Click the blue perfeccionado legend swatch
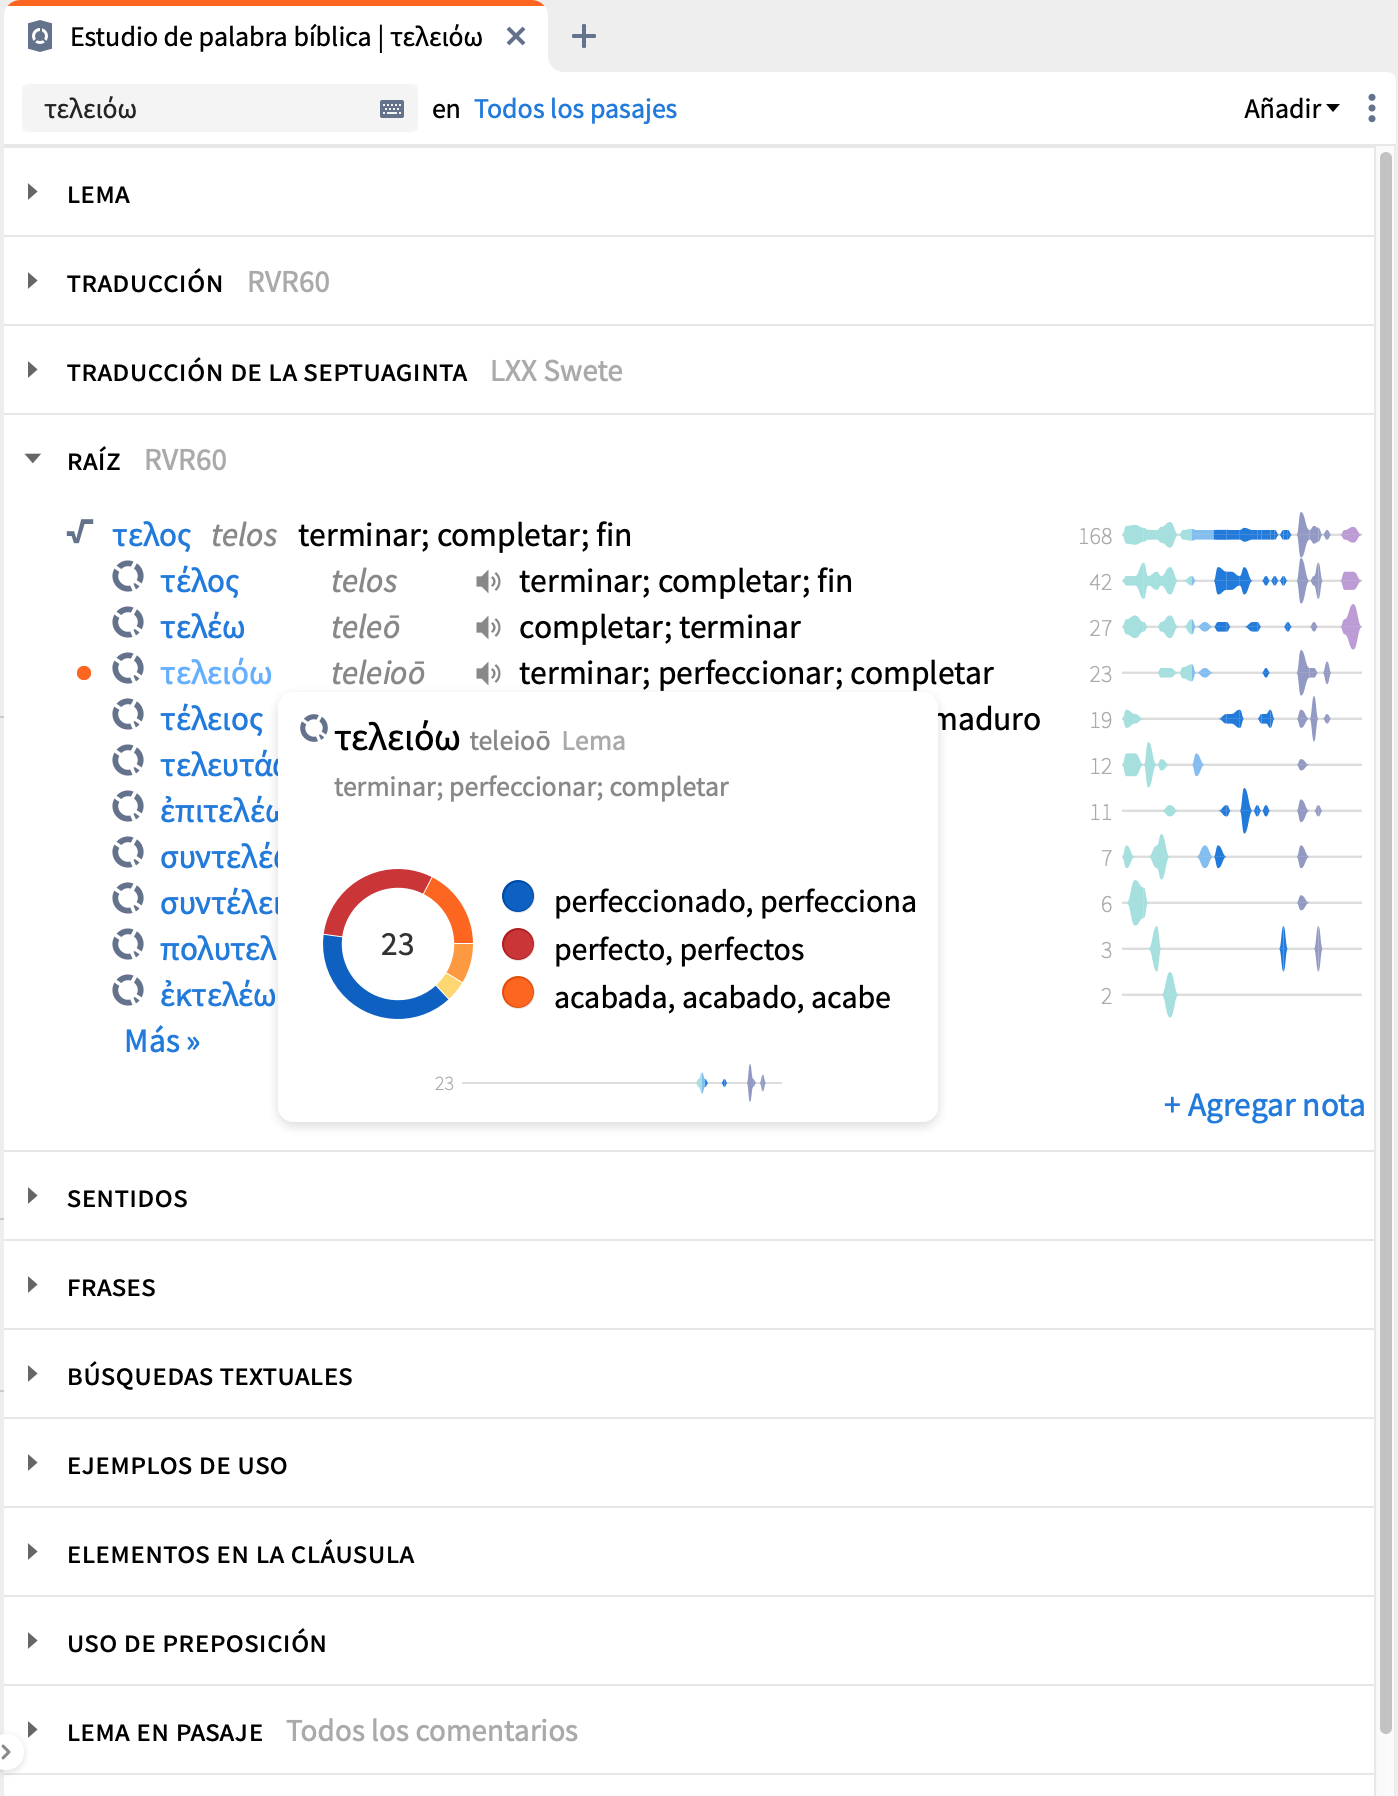 pos(518,896)
